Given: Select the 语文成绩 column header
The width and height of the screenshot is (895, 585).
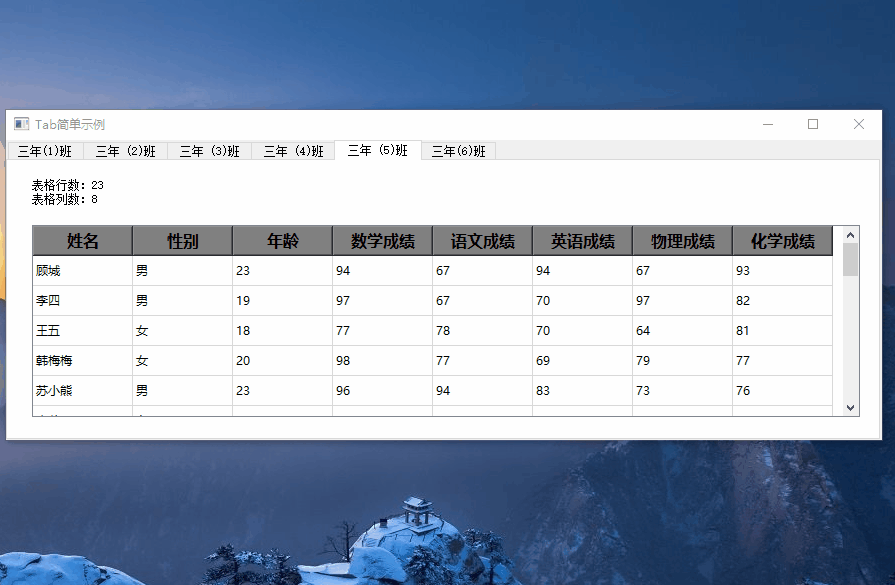Looking at the screenshot, I should [483, 241].
